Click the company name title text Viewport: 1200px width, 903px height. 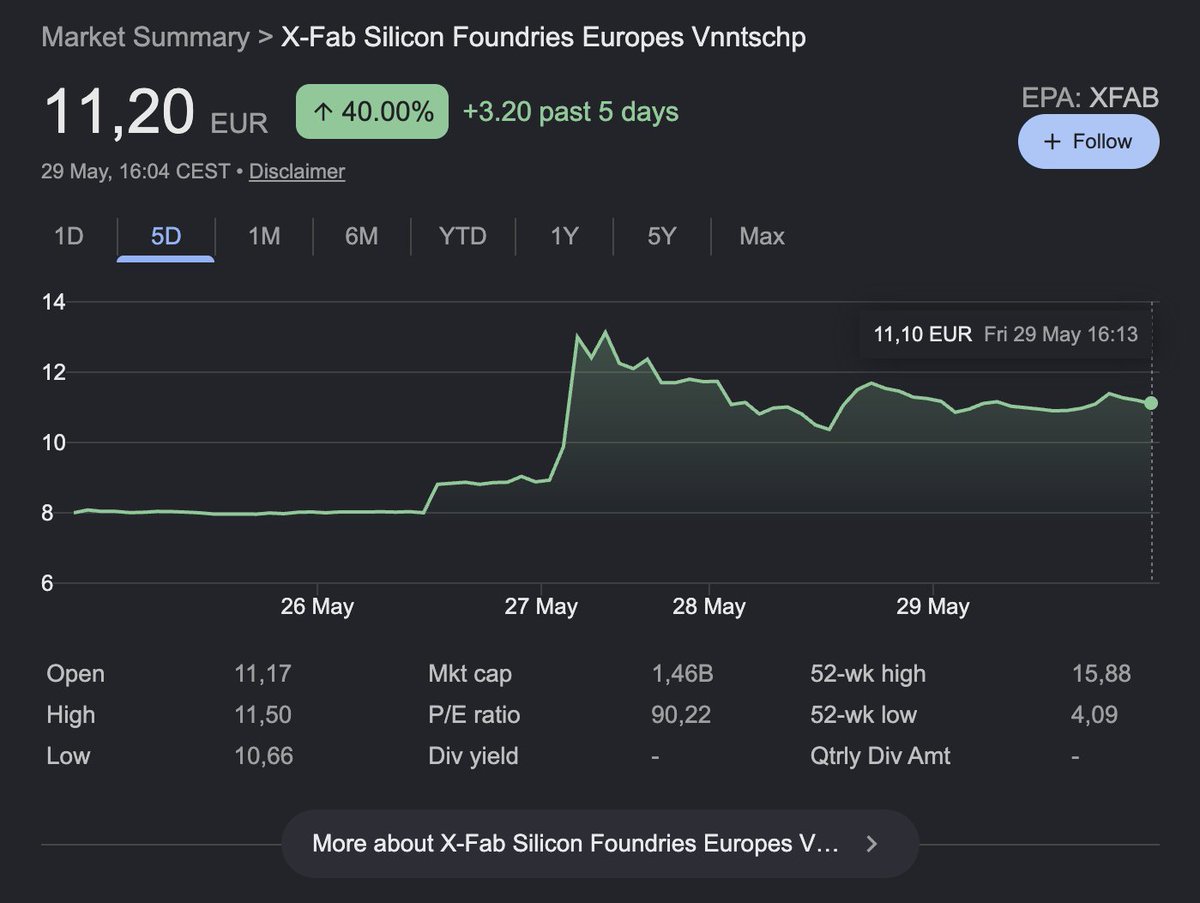544,37
